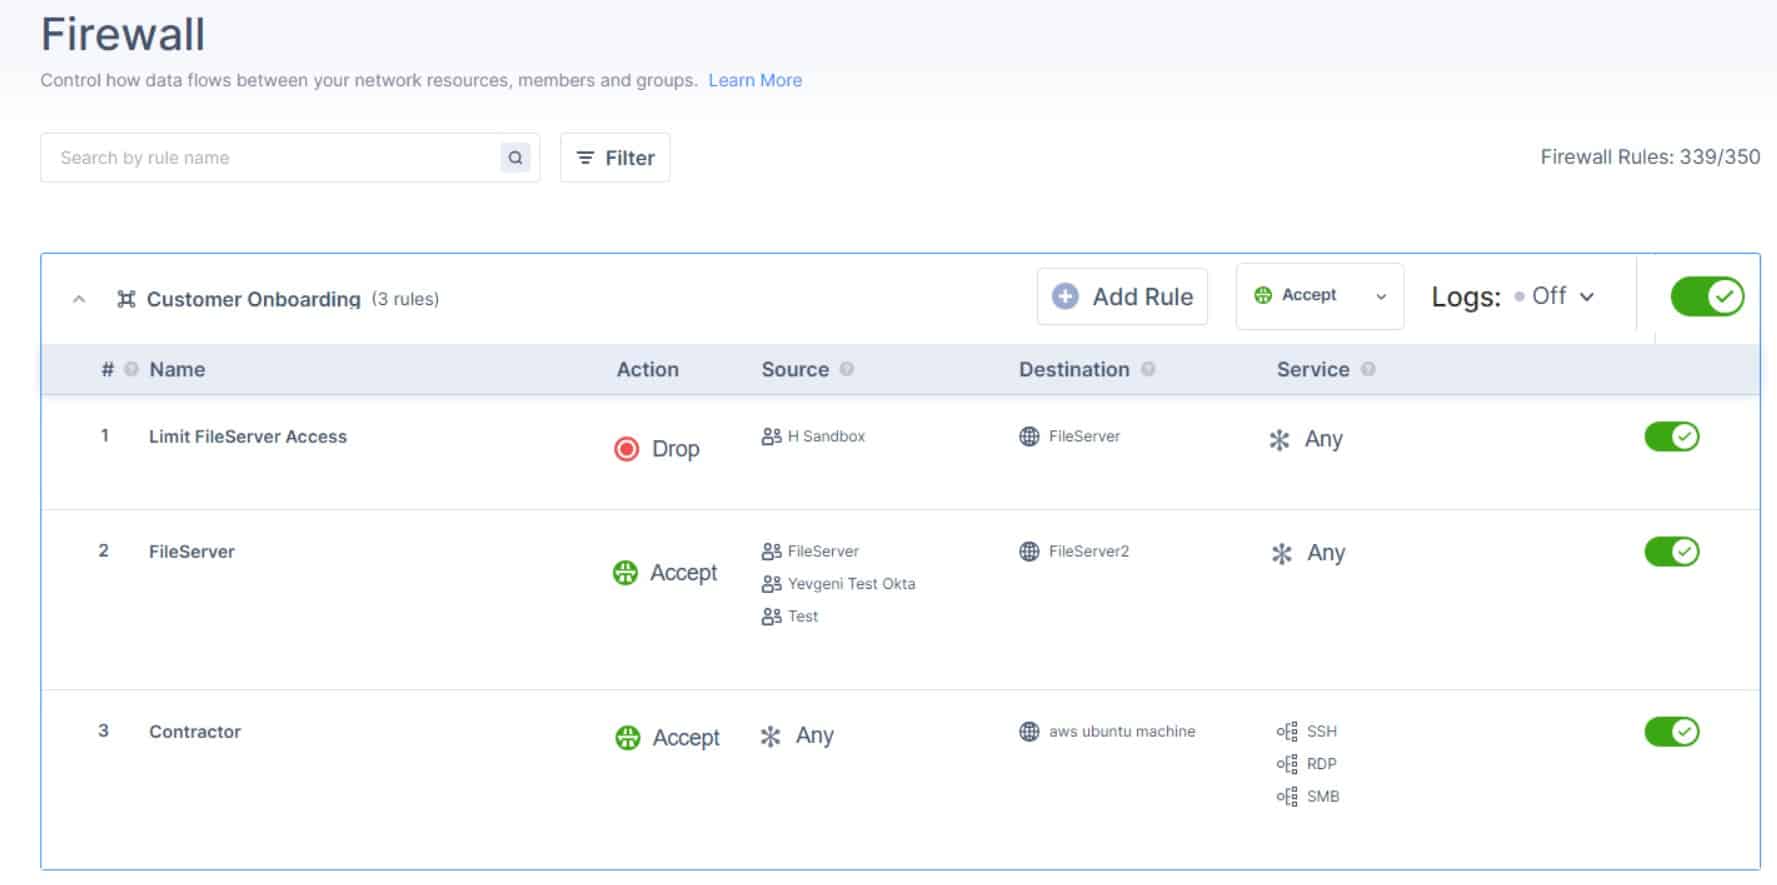Click the Name column header
The image size is (1777, 885).
click(x=177, y=369)
